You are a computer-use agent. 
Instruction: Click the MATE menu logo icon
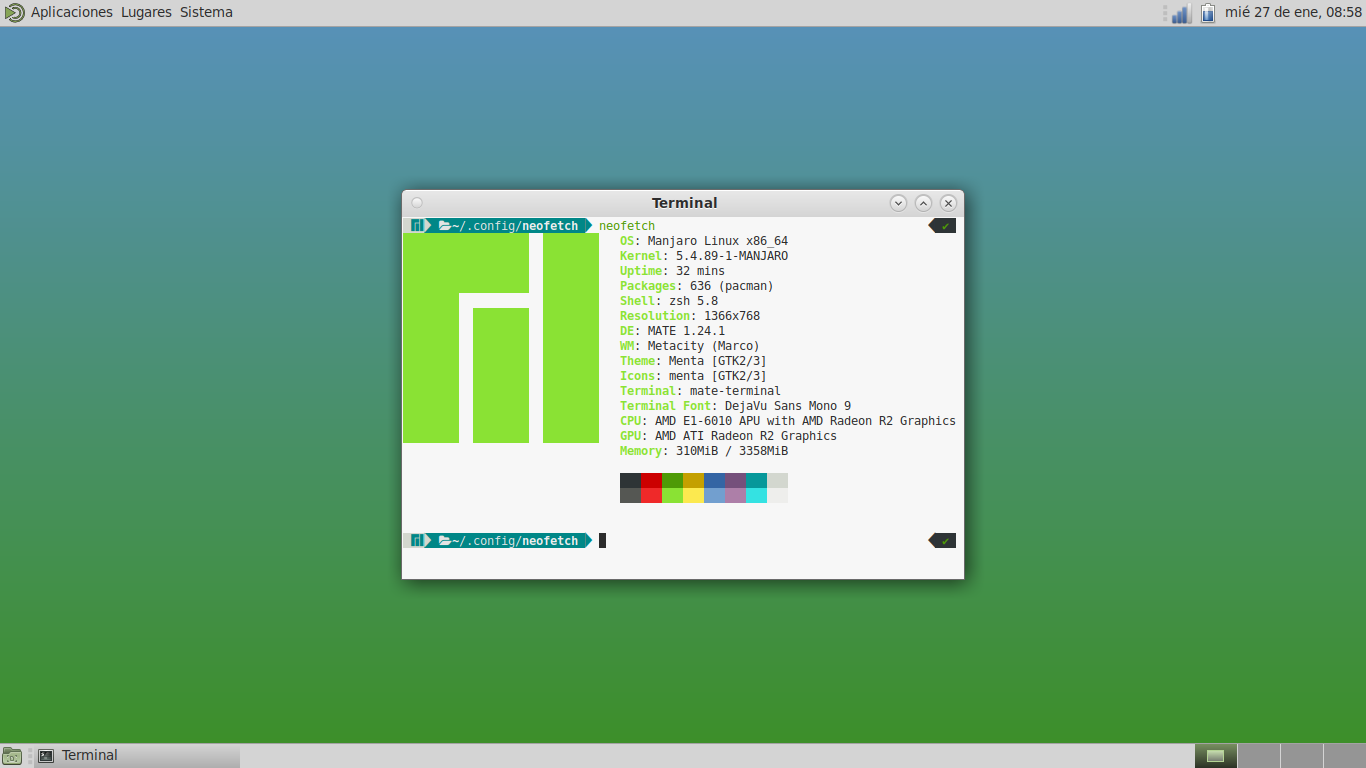14,13
